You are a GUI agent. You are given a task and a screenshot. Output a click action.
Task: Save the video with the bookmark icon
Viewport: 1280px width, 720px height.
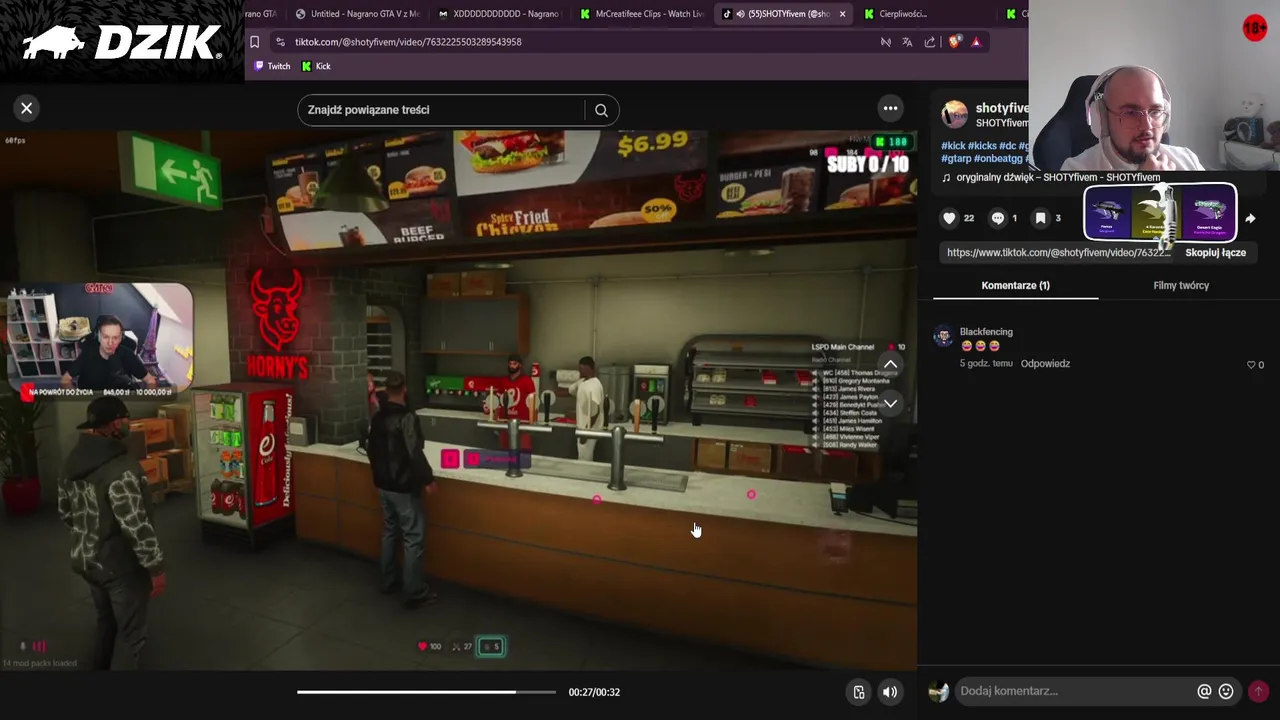(x=1040, y=218)
